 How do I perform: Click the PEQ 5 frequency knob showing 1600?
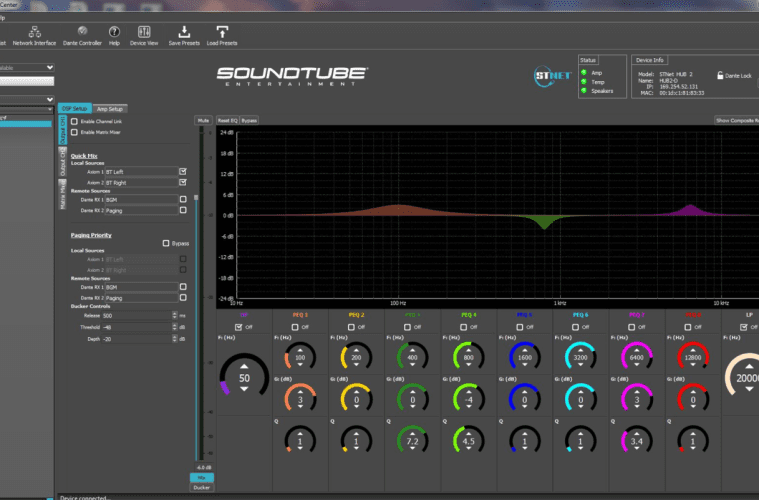click(x=524, y=357)
